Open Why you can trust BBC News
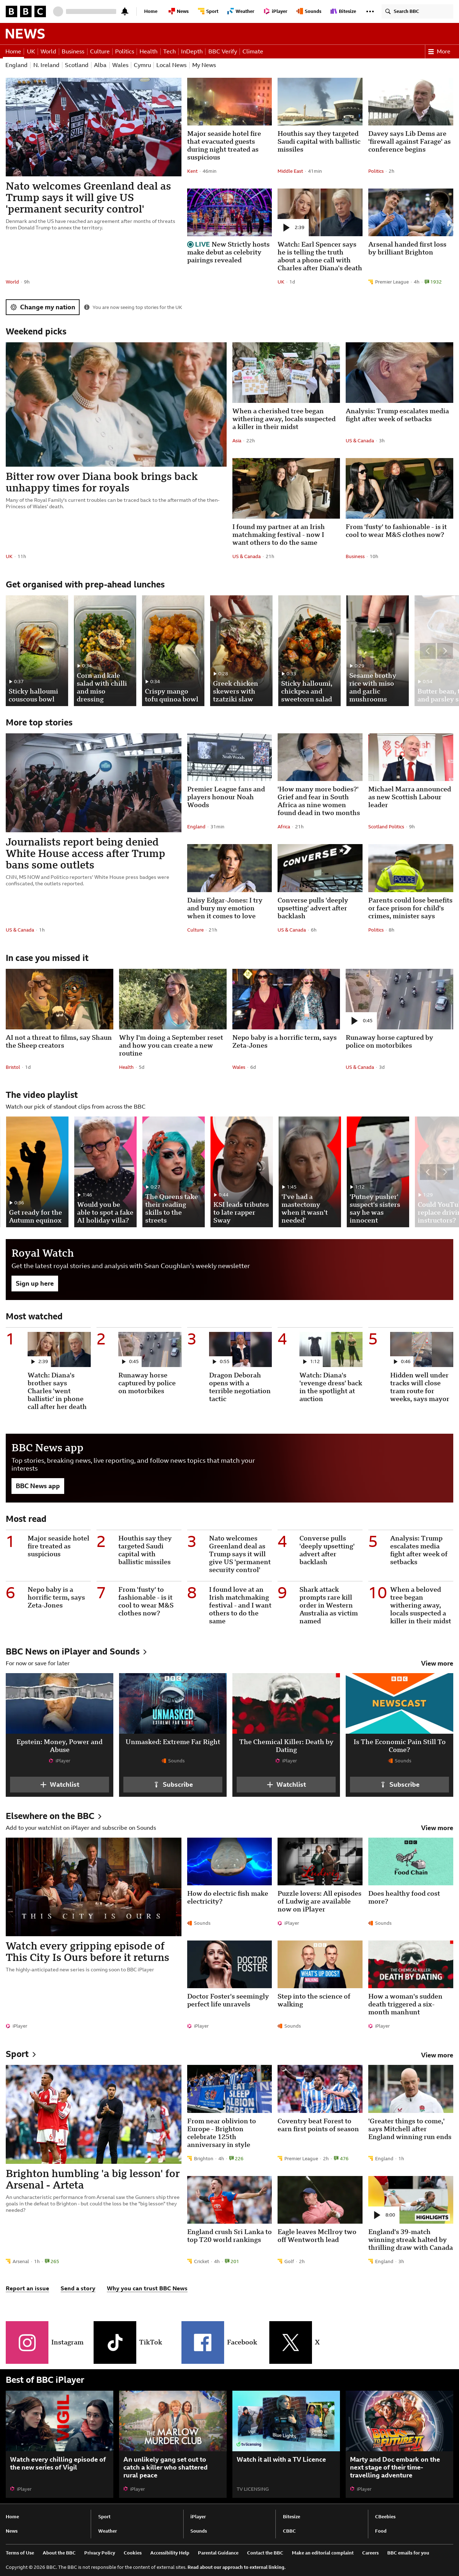 click(147, 2288)
